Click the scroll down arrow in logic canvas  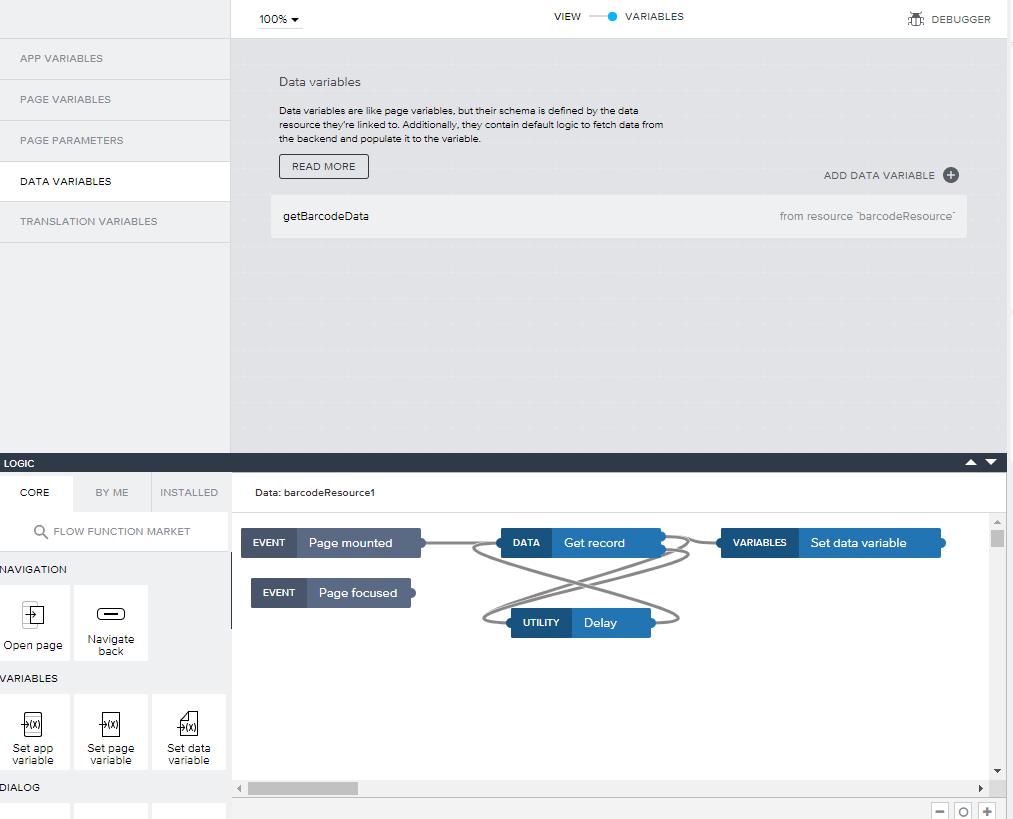[x=997, y=771]
